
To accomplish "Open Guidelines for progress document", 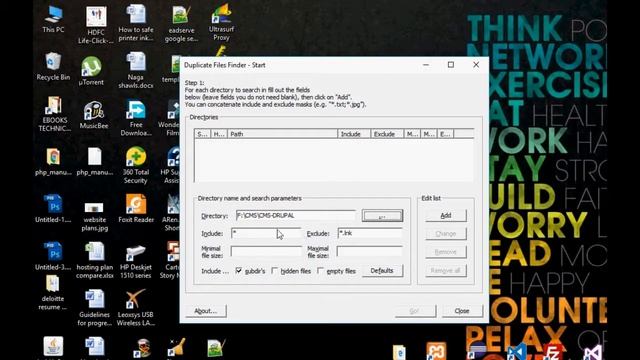I will (94, 308).
